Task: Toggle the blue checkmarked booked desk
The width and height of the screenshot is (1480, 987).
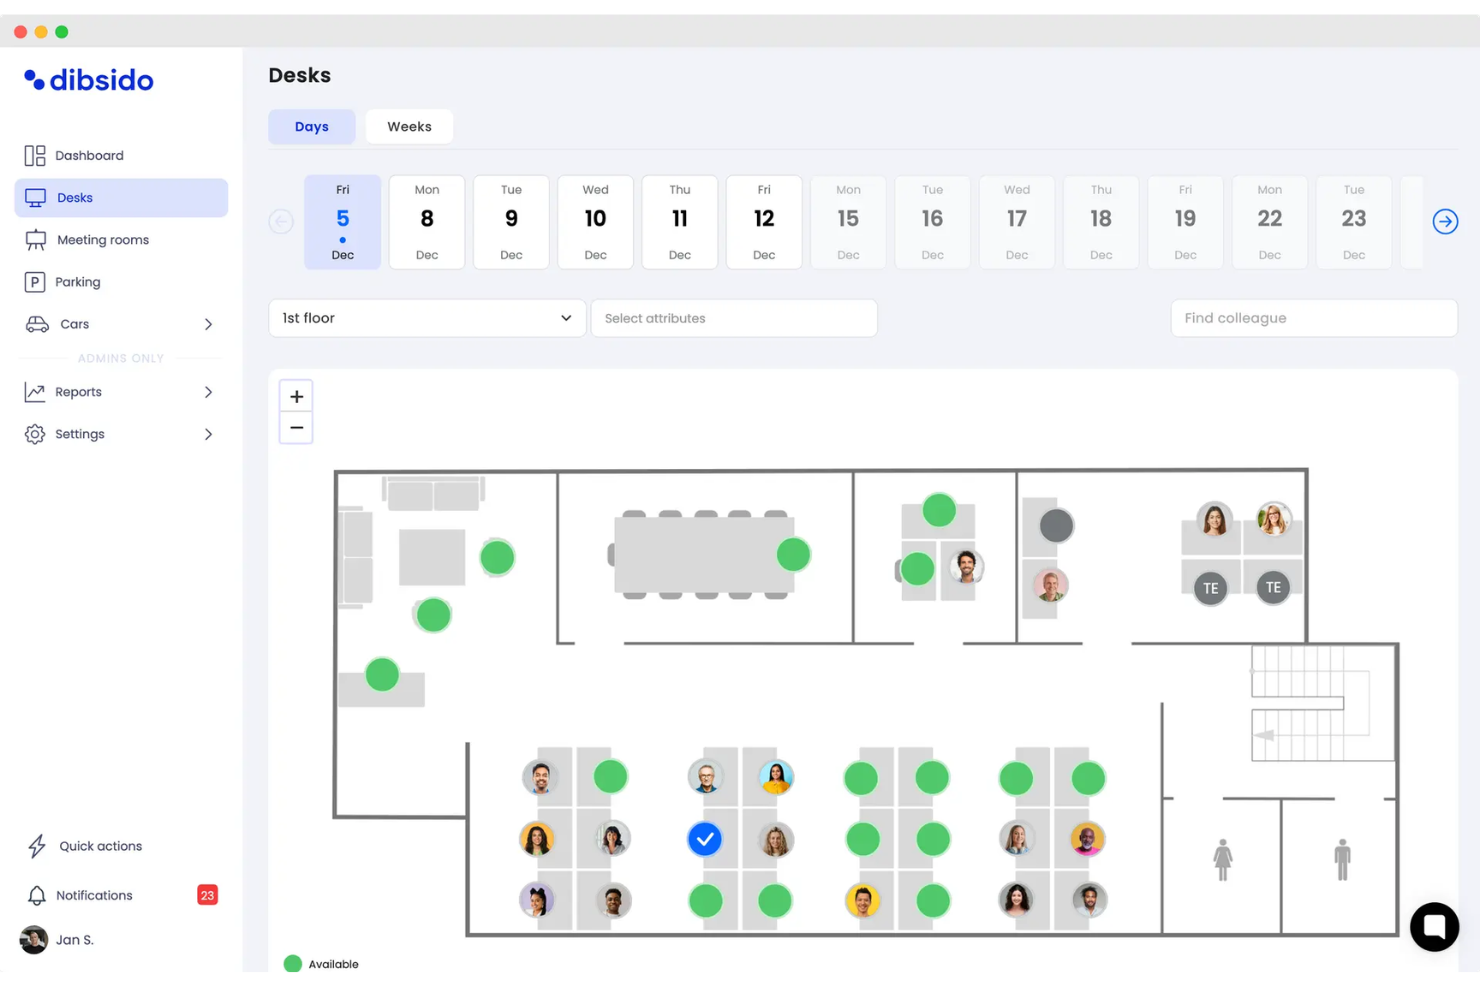Action: tap(705, 839)
